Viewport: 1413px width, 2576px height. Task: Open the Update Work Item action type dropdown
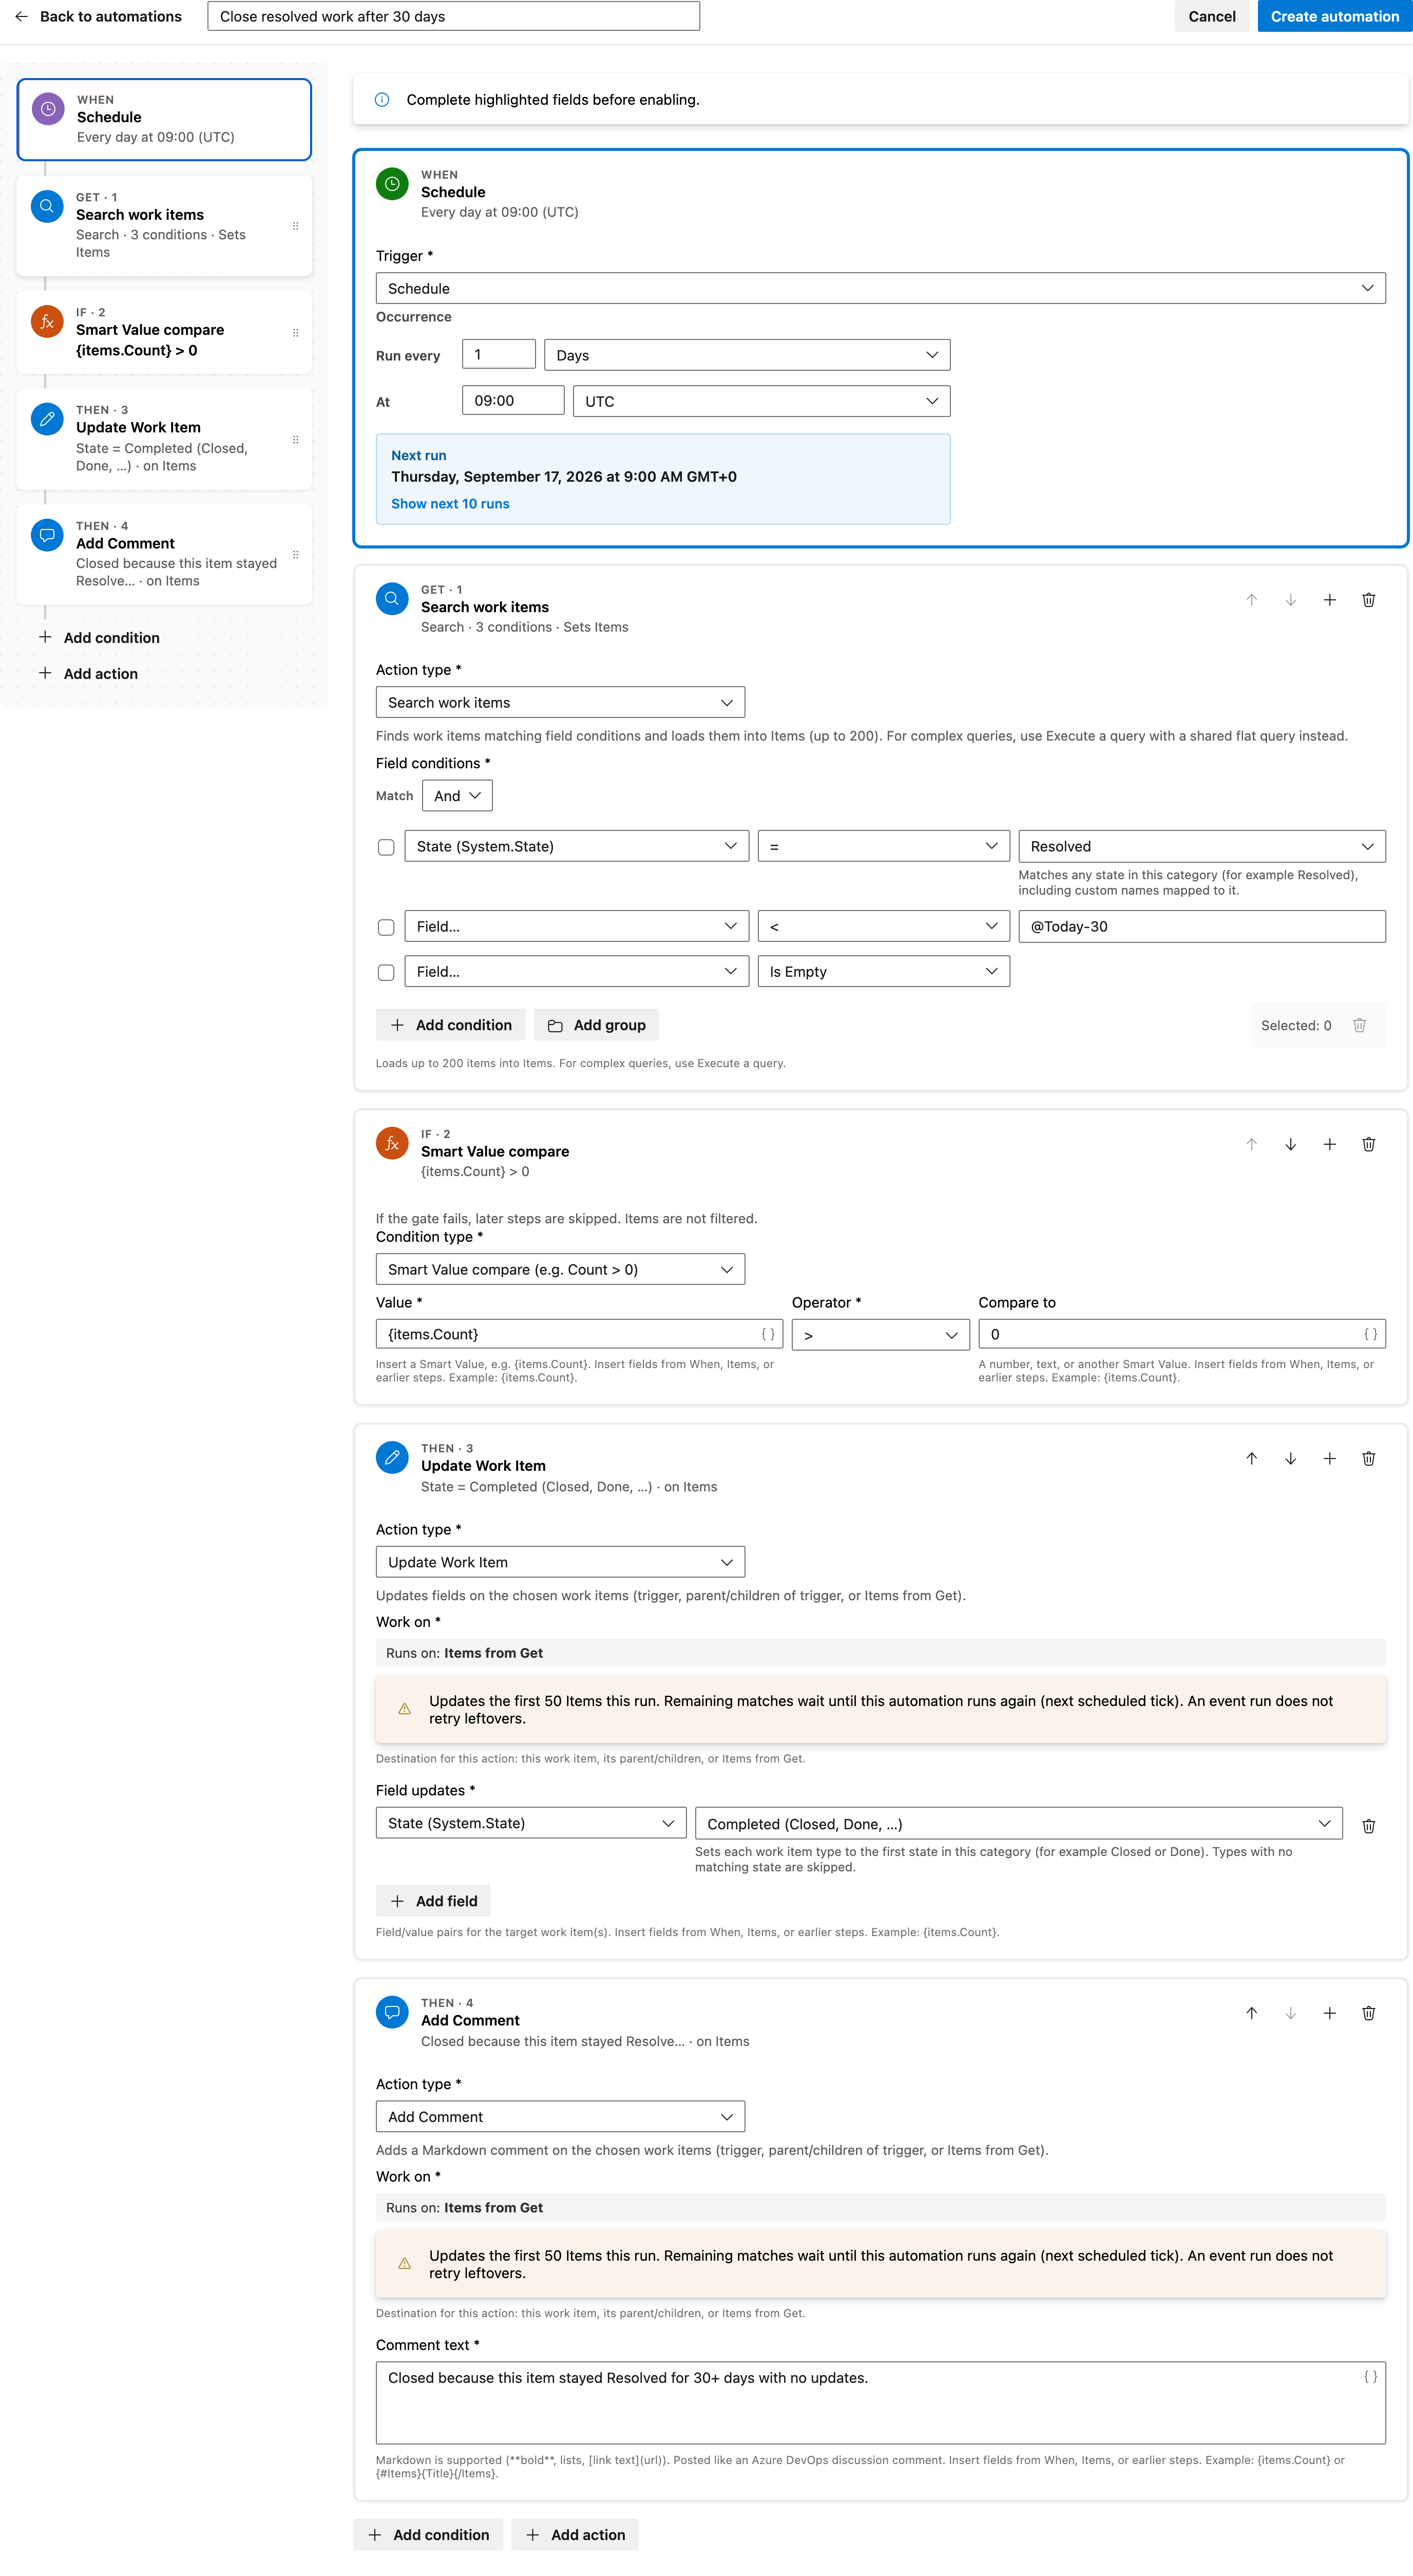pyautogui.click(x=560, y=1562)
